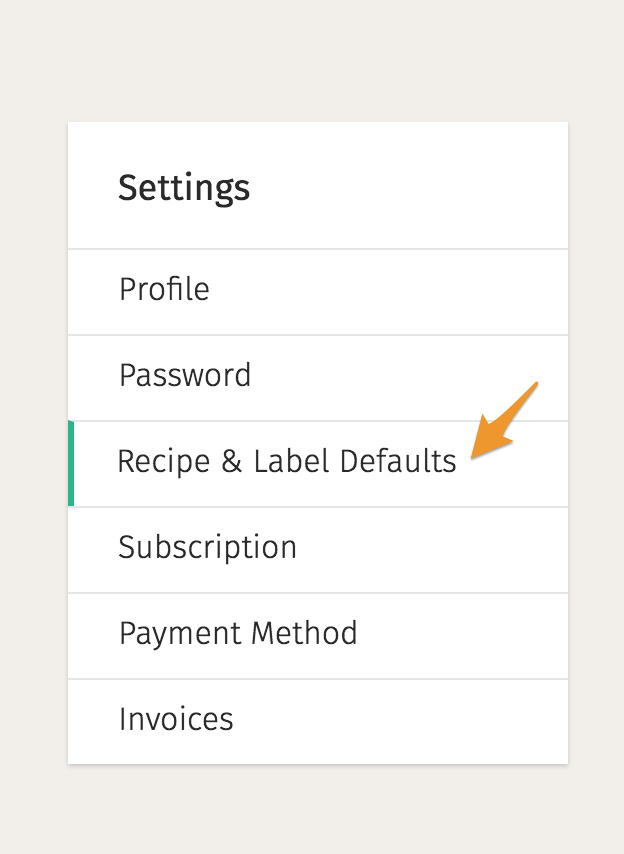The width and height of the screenshot is (624, 854).
Task: Click empty space right of Invoices row
Action: (400, 722)
